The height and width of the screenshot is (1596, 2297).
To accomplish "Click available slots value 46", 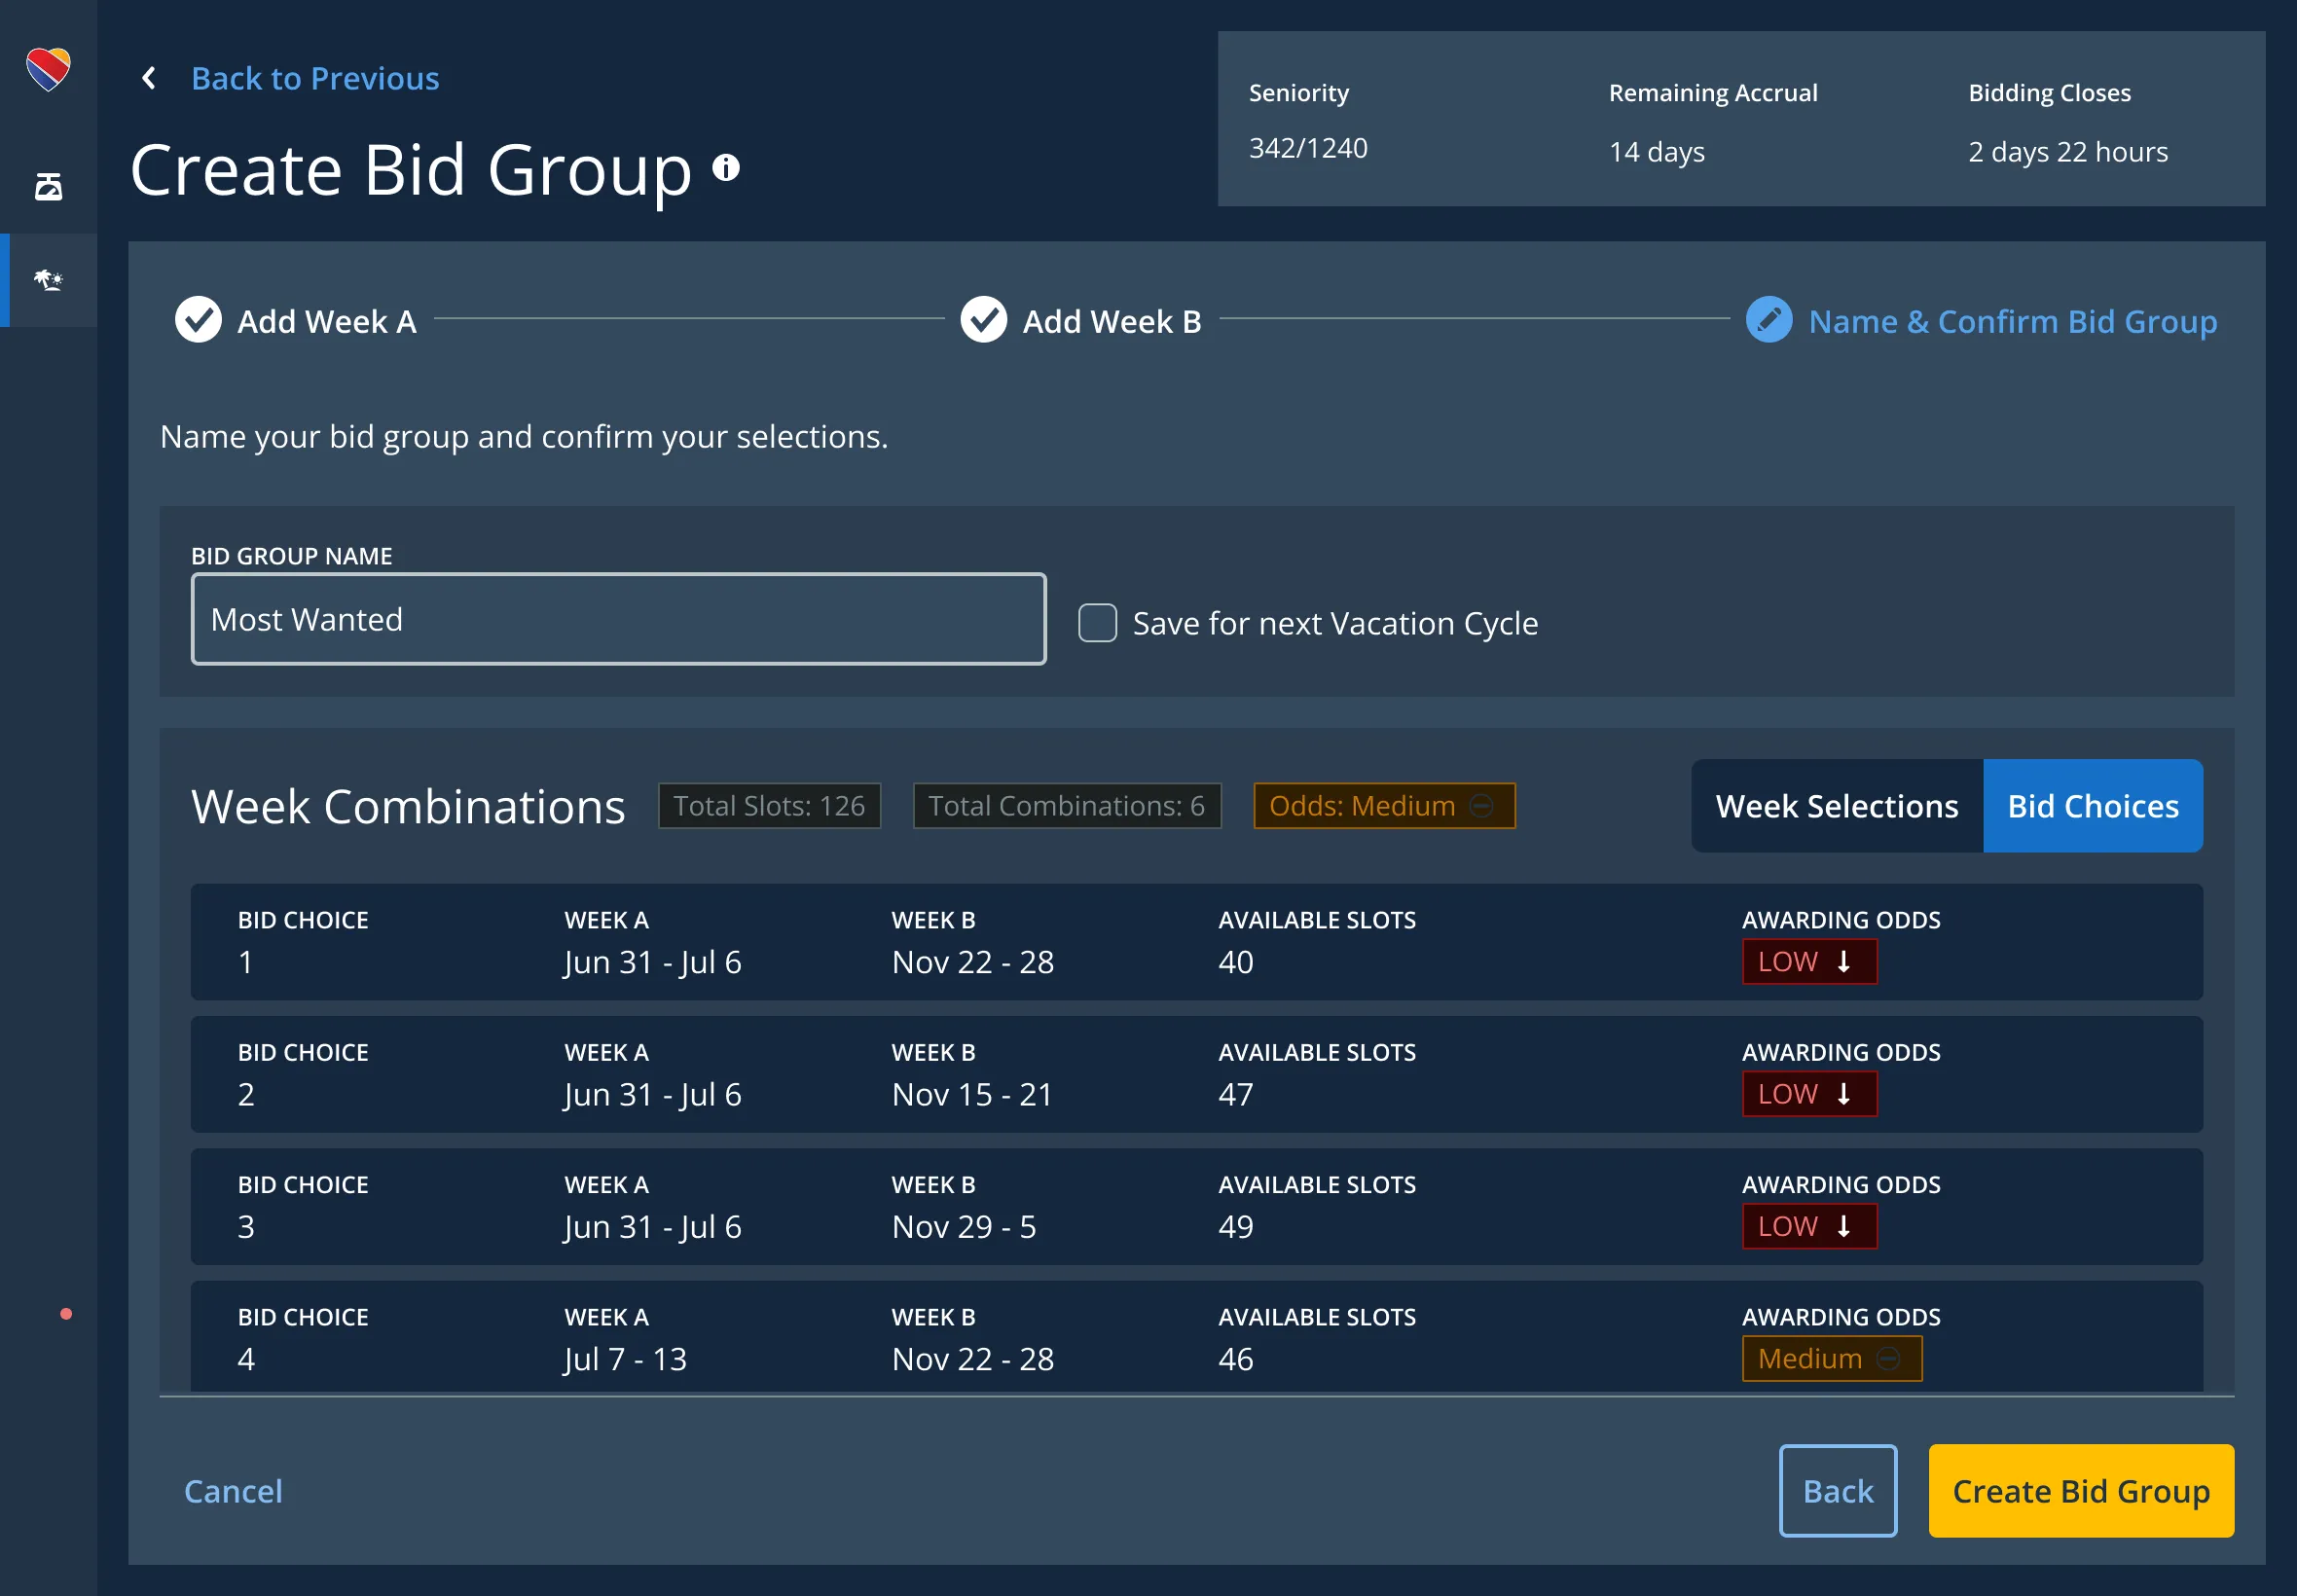I will point(1236,1359).
